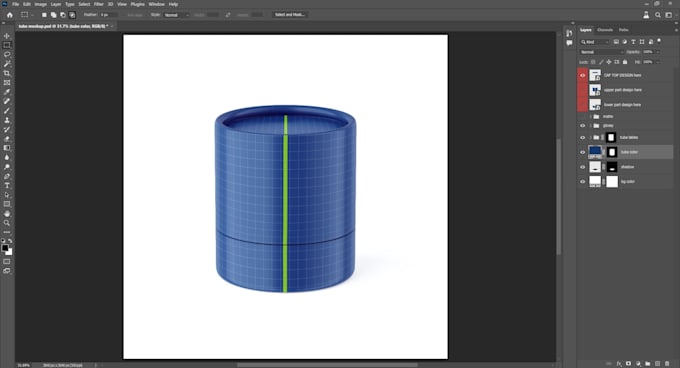Viewport: 680px width, 368px height.
Task: Select the Frame tool
Action: [x=7, y=82]
